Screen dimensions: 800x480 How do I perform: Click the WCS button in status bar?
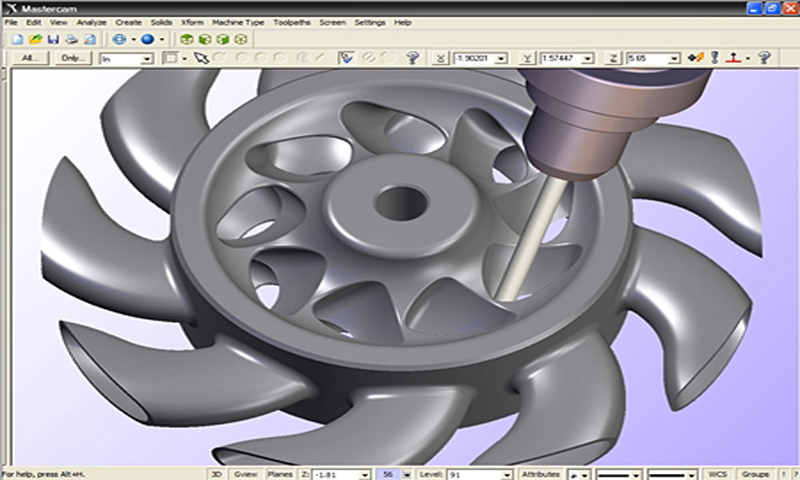717,474
